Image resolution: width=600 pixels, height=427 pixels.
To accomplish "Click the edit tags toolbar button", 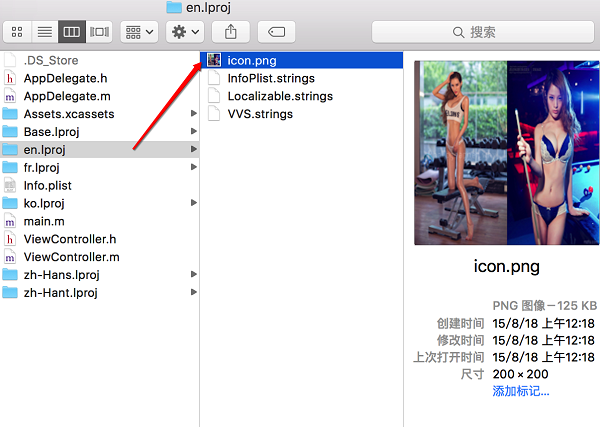I will coord(276,32).
